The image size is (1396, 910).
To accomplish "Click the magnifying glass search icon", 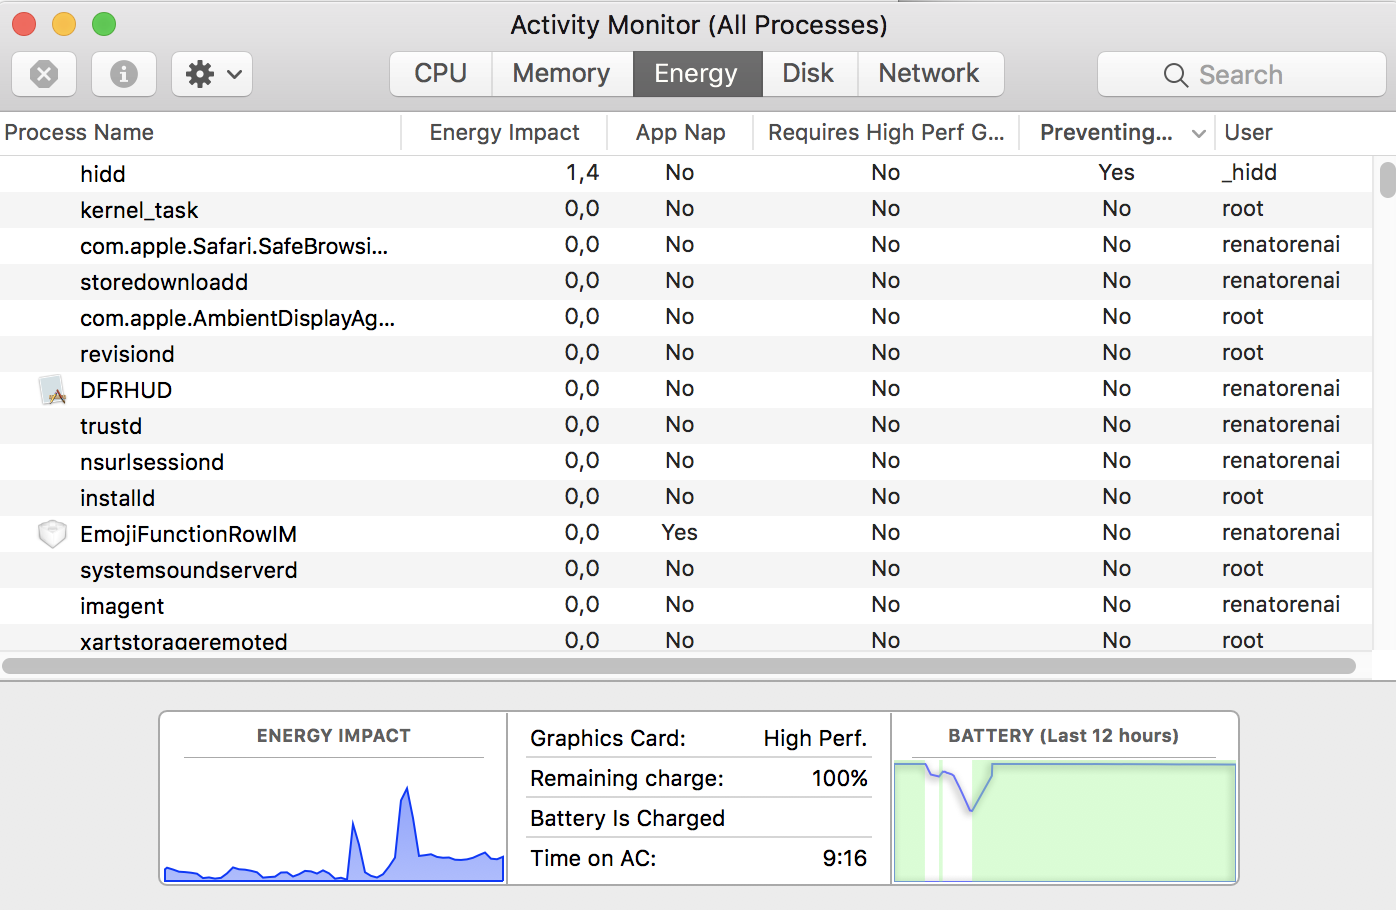I will 1176,75.
